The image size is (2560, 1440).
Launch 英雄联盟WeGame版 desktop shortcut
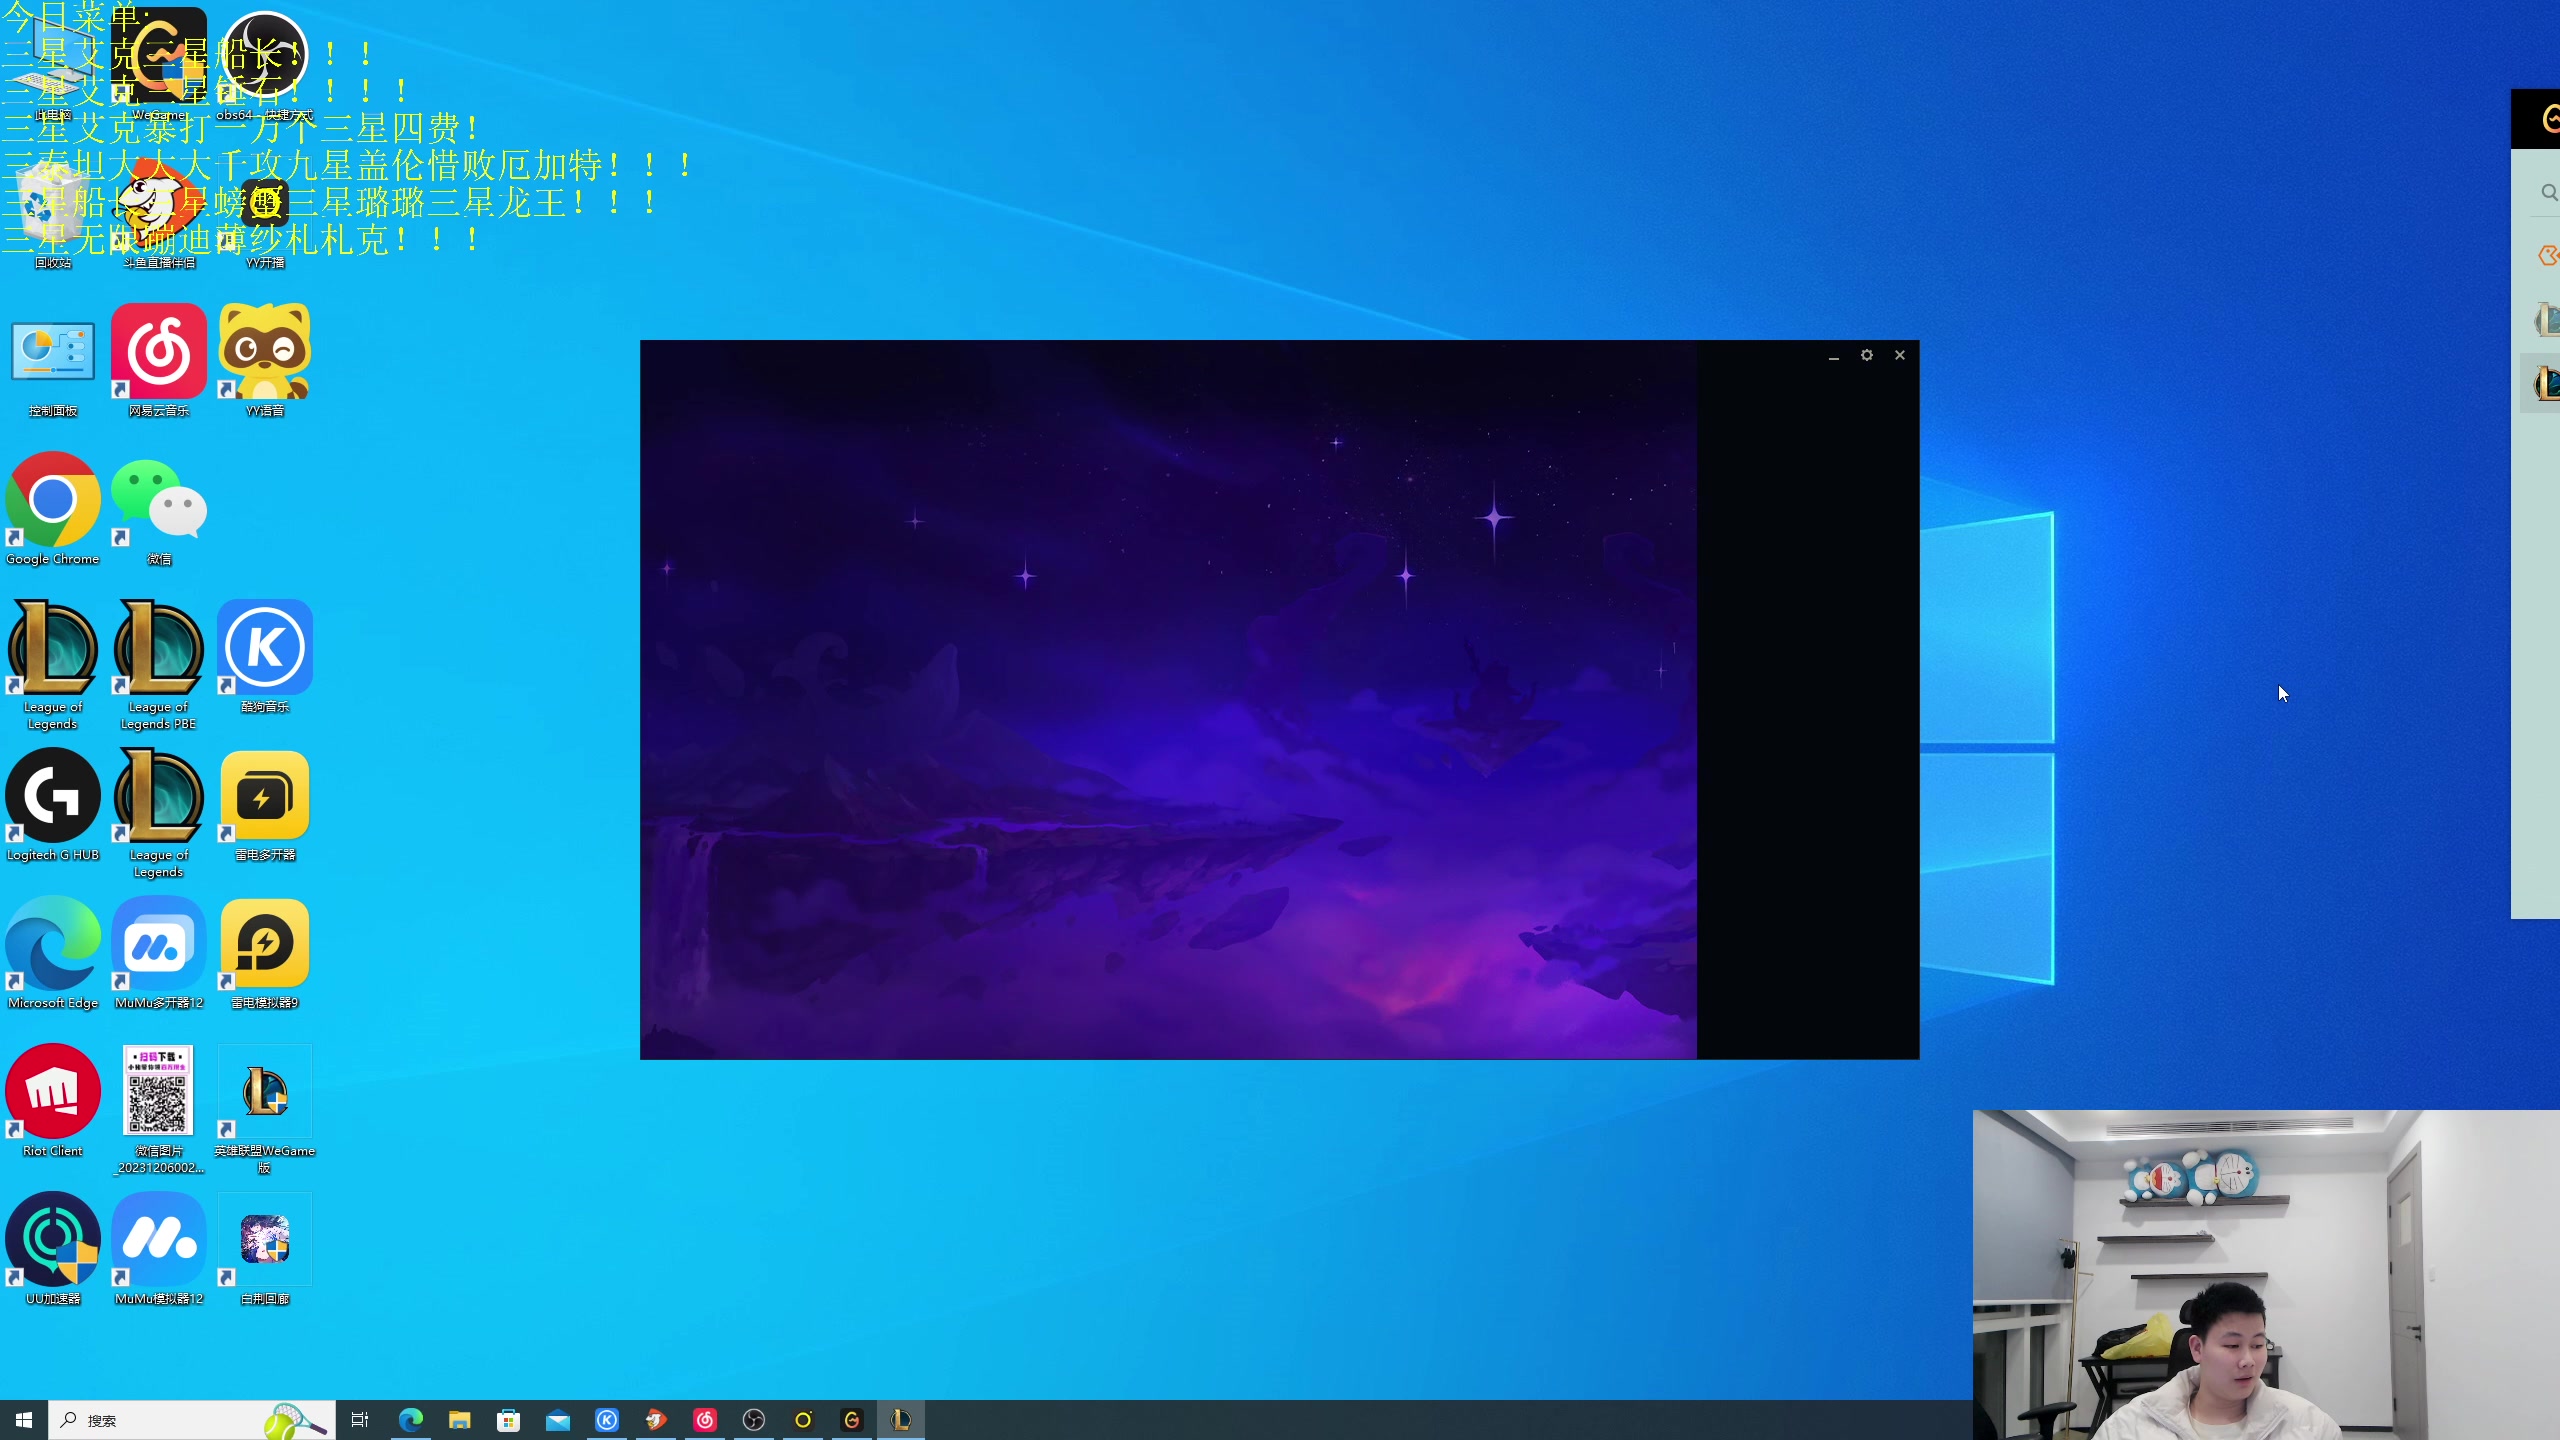(x=265, y=1110)
